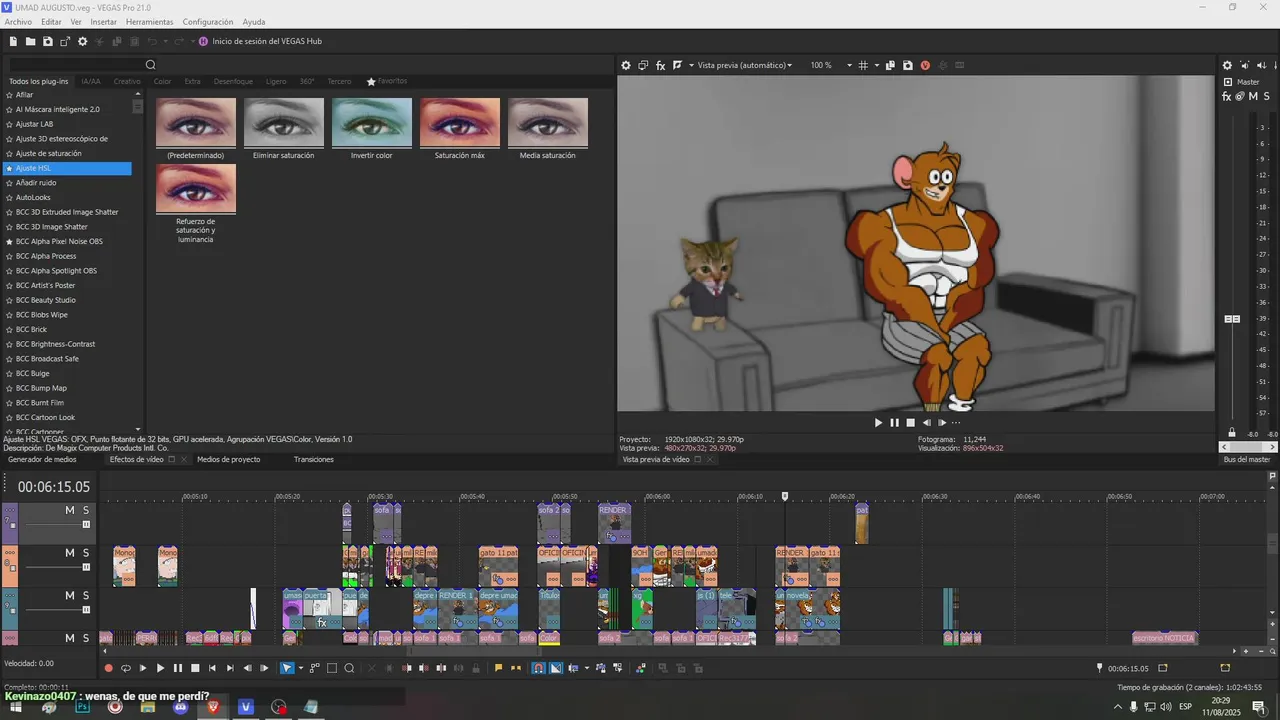Image resolution: width=1280 pixels, height=720 pixels.
Task: Switch to Desenfoque plug-in category tab
Action: point(233,81)
